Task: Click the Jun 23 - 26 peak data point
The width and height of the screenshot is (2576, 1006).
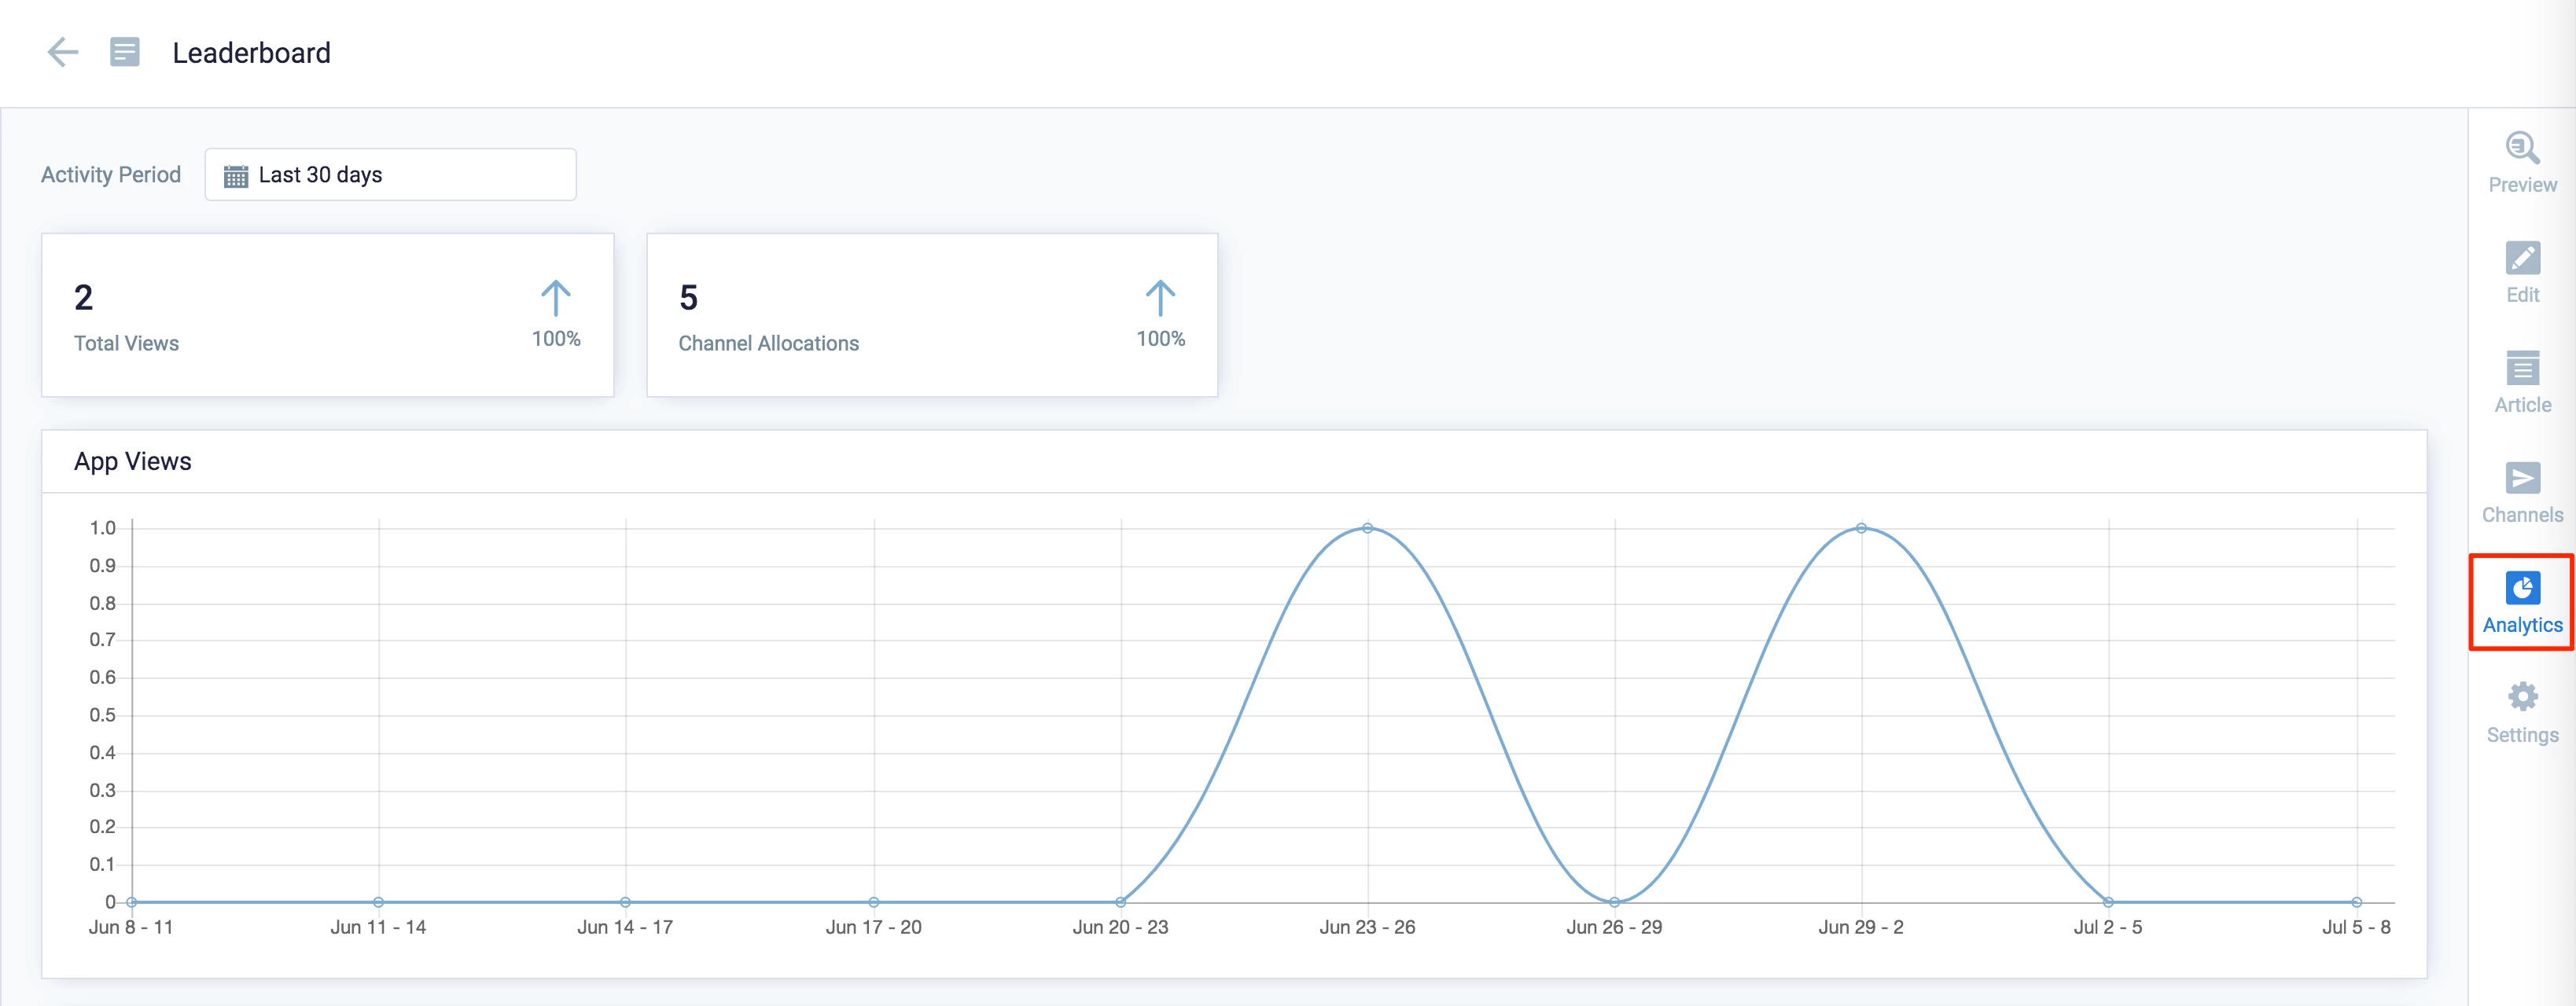Action: point(1367,528)
